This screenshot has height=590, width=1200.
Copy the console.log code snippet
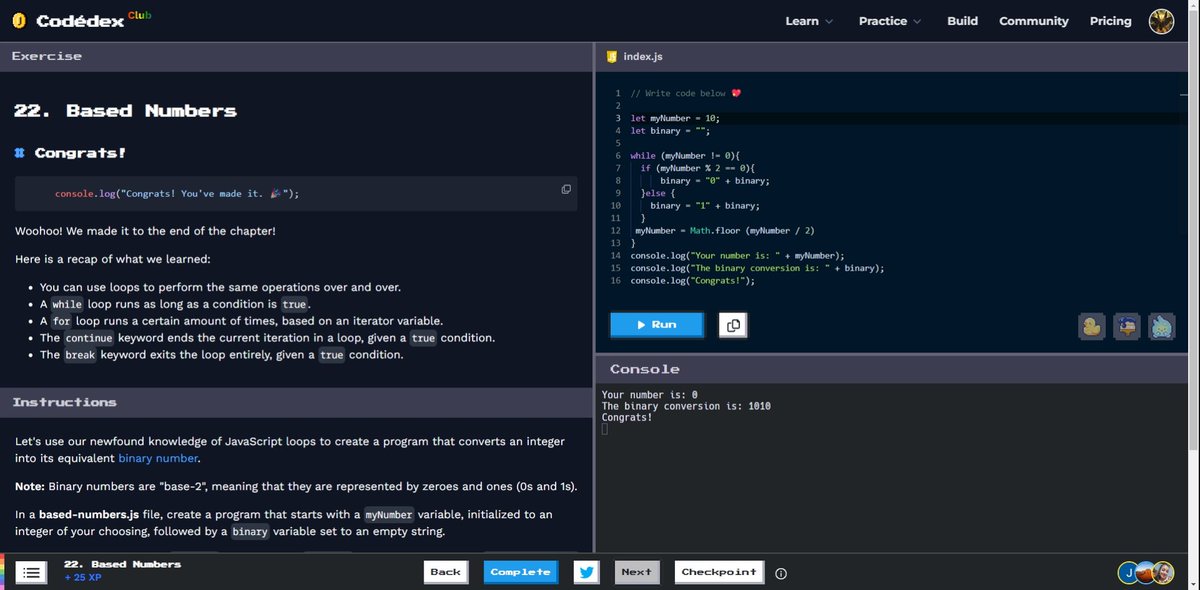click(566, 189)
